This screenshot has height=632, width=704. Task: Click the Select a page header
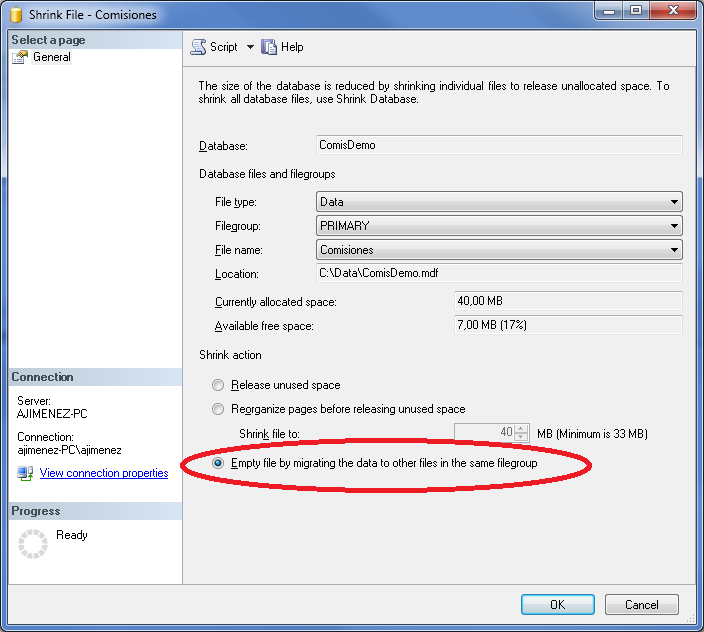[x=95, y=40]
